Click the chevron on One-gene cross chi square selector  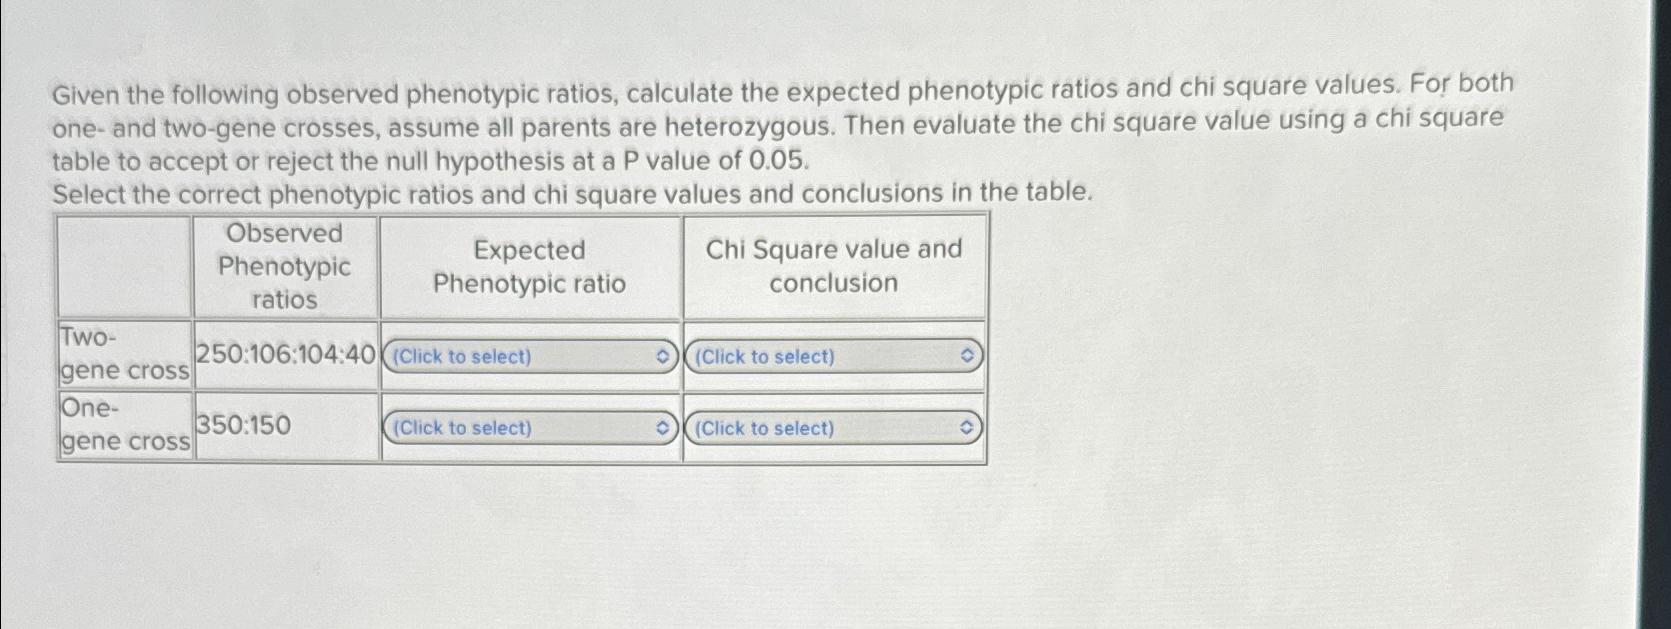(965, 427)
